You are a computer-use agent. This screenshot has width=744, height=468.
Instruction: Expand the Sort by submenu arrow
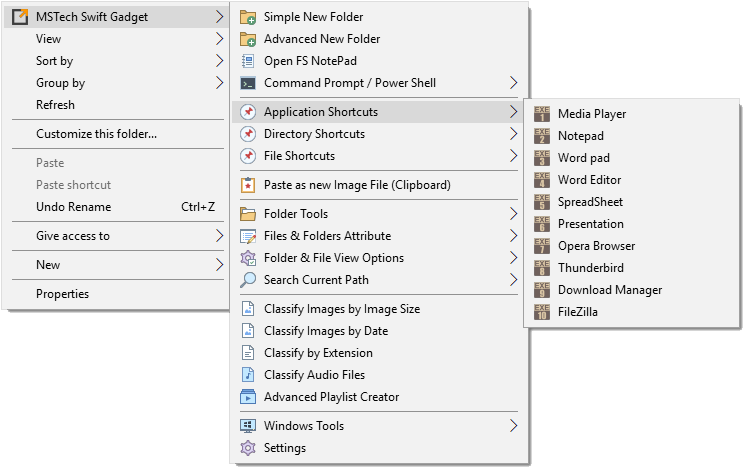point(219,61)
